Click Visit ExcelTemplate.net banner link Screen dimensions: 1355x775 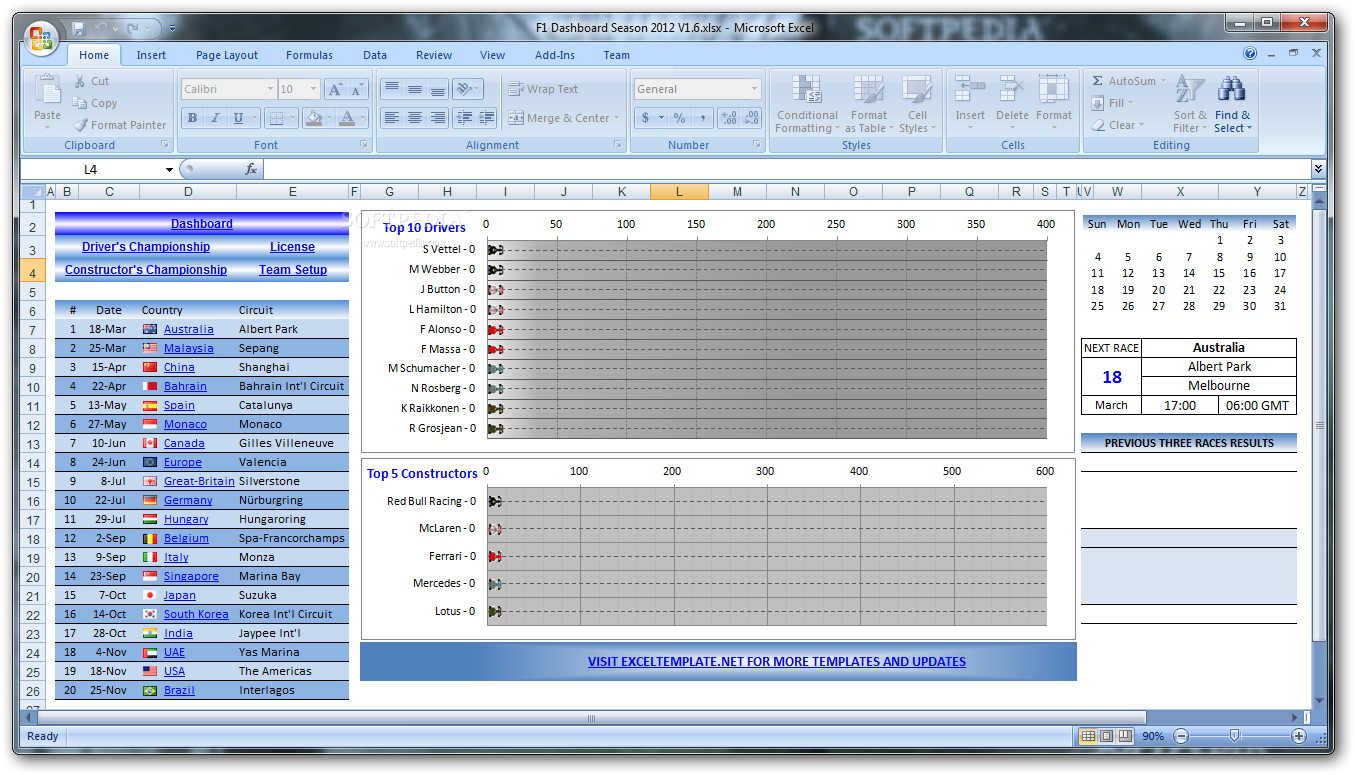point(777,661)
